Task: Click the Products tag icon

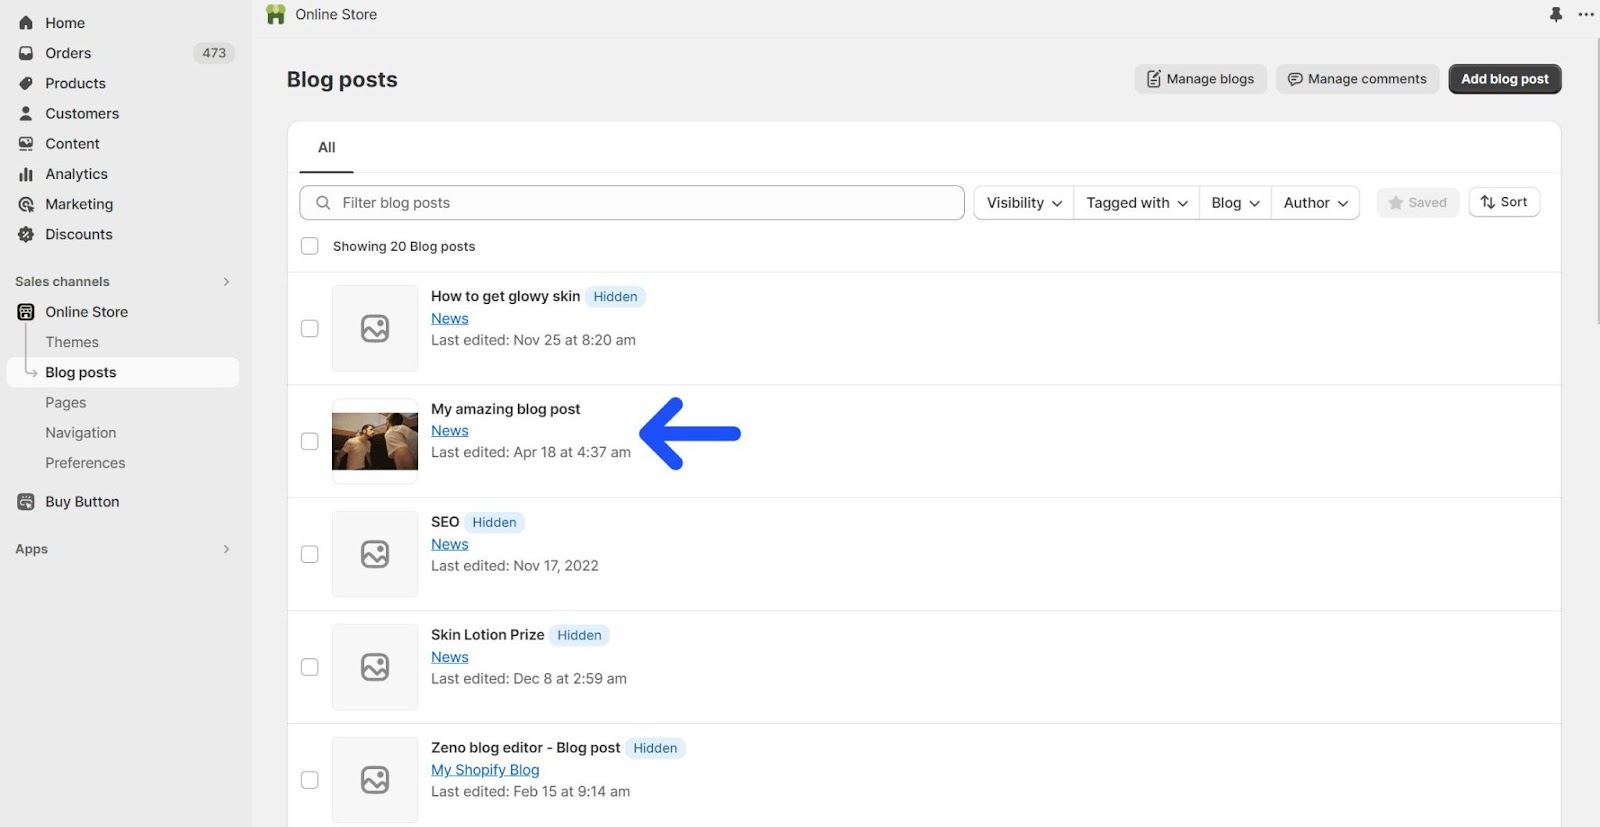Action: [x=26, y=83]
